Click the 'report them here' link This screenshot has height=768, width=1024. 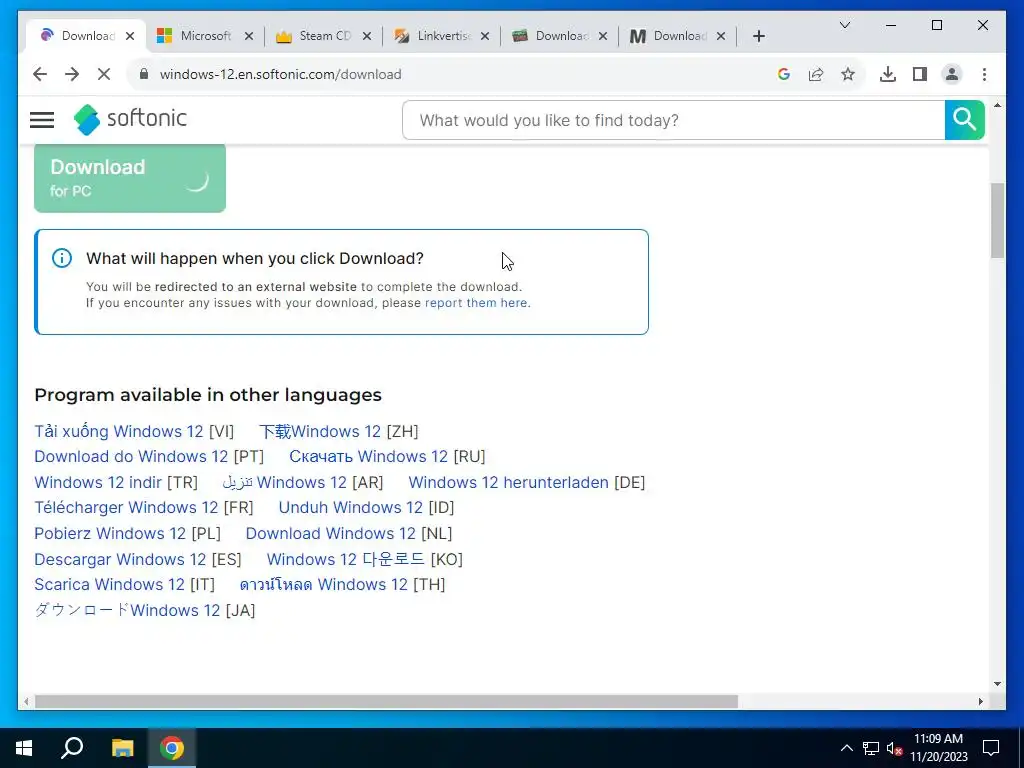pos(476,303)
